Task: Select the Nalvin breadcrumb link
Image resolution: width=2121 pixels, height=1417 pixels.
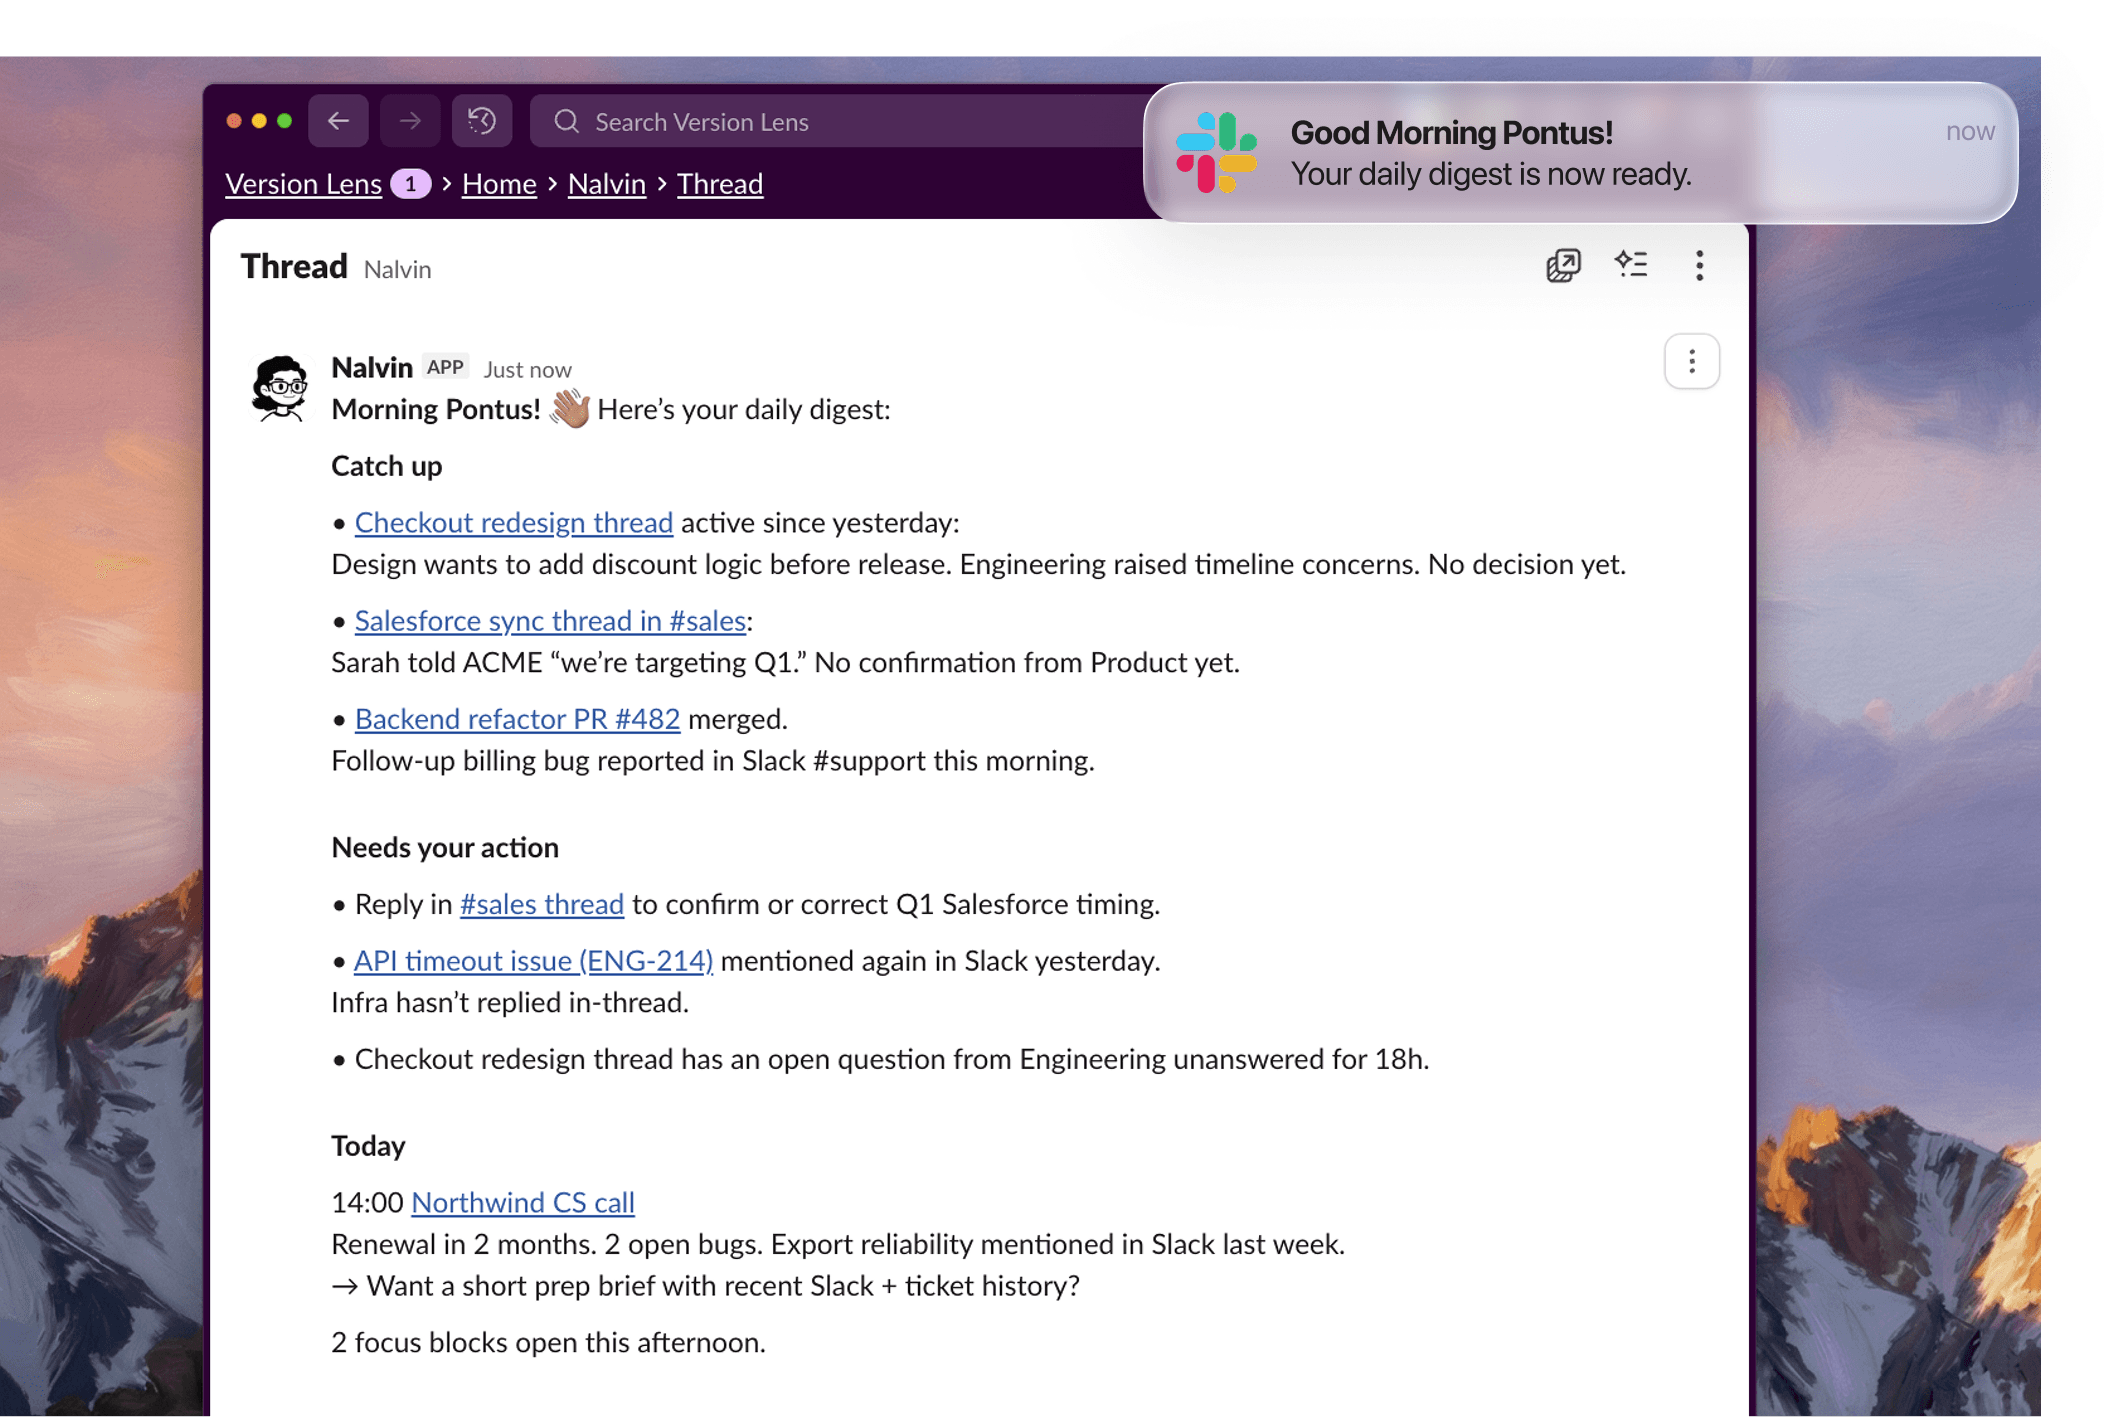Action: pos(606,184)
